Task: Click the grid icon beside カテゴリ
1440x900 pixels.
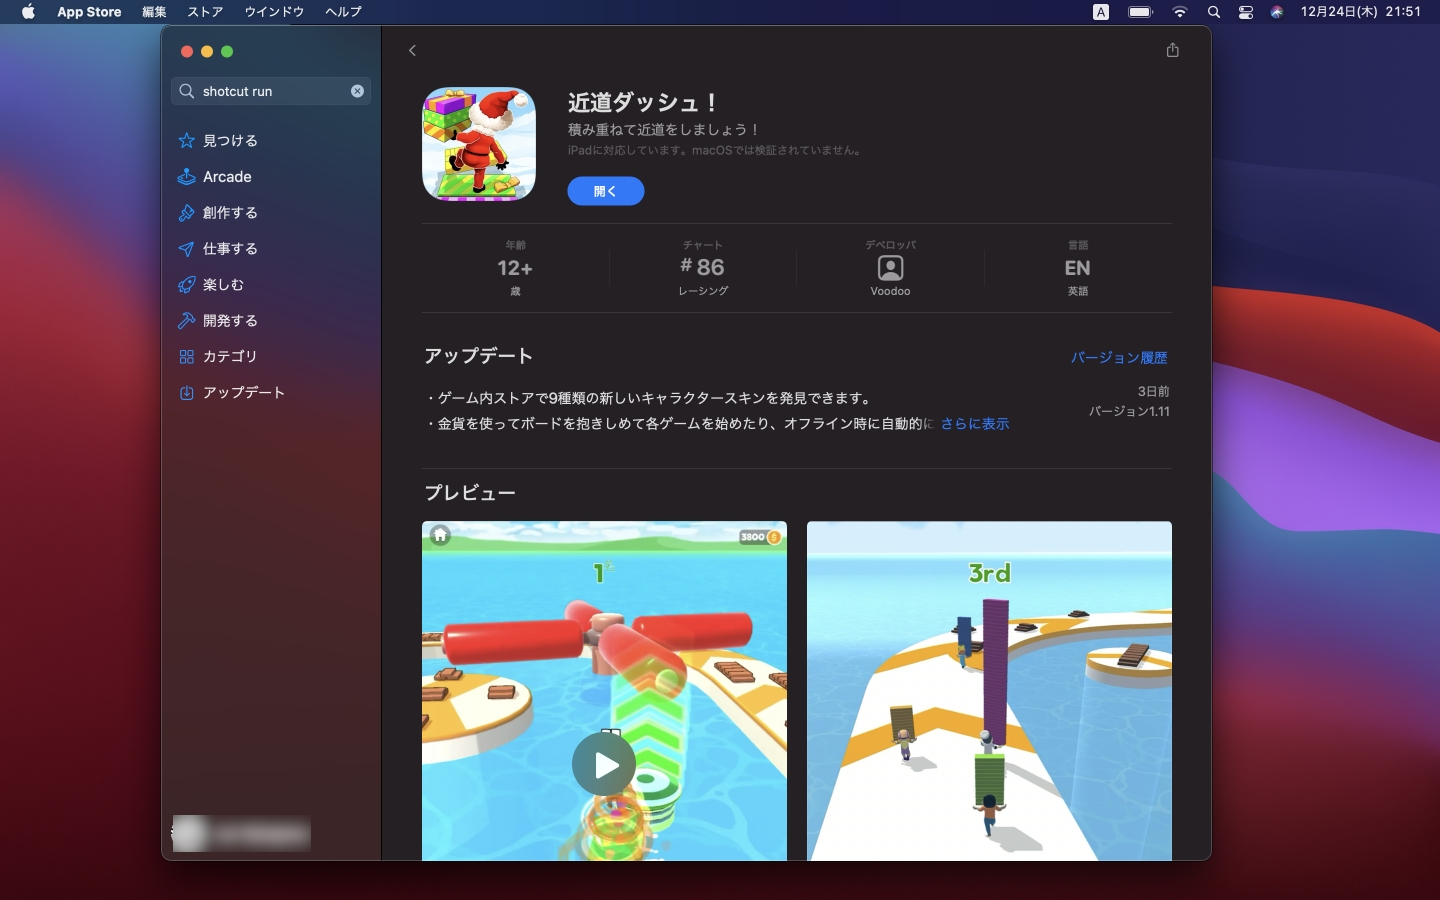Action: pyautogui.click(x=186, y=357)
